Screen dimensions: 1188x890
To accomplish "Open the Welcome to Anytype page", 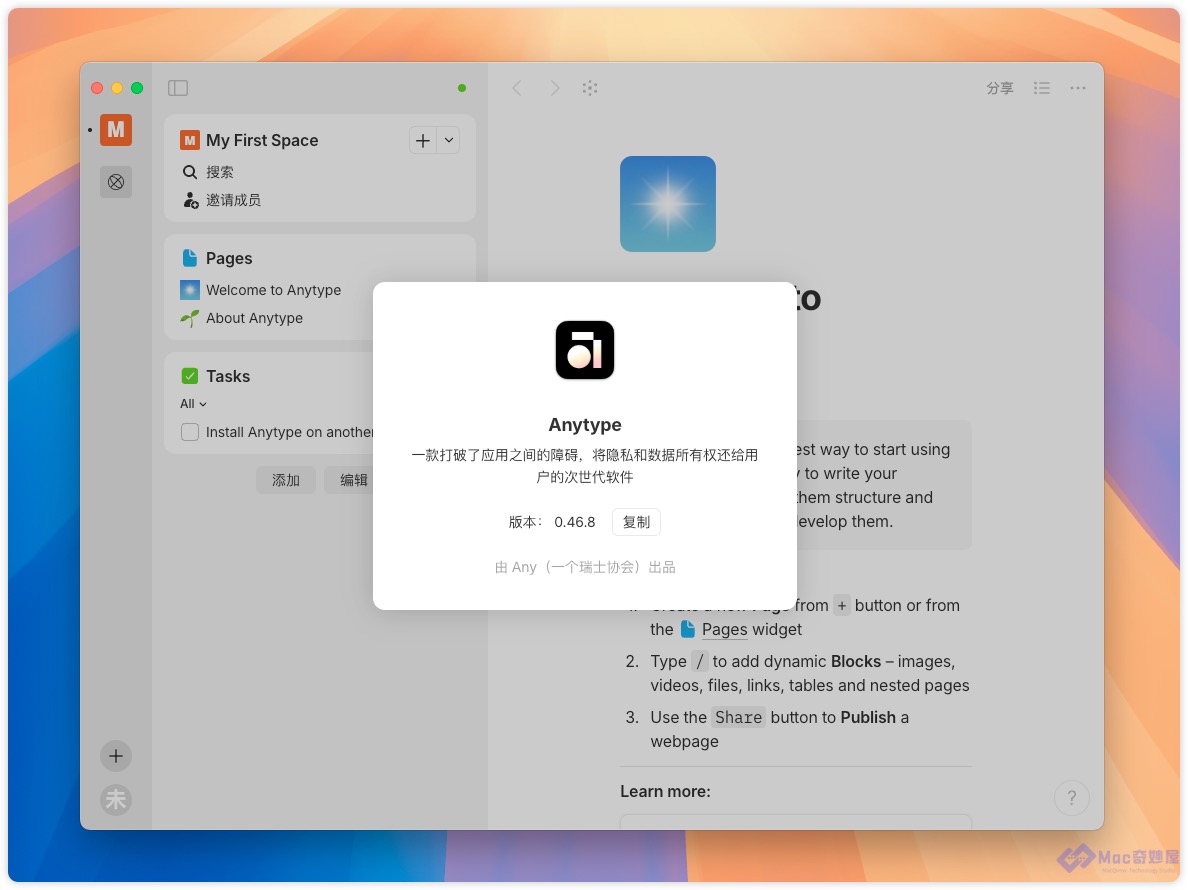I will [274, 290].
